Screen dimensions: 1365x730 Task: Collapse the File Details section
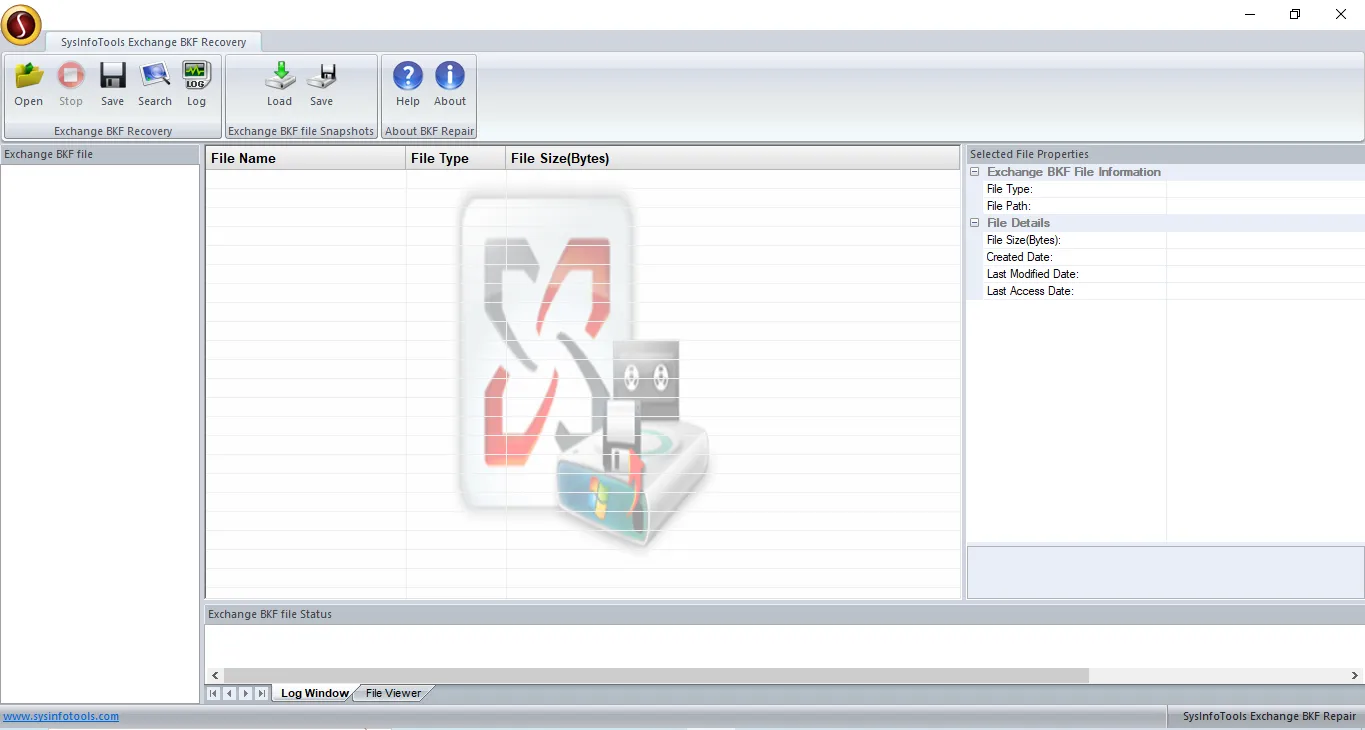tap(975, 223)
